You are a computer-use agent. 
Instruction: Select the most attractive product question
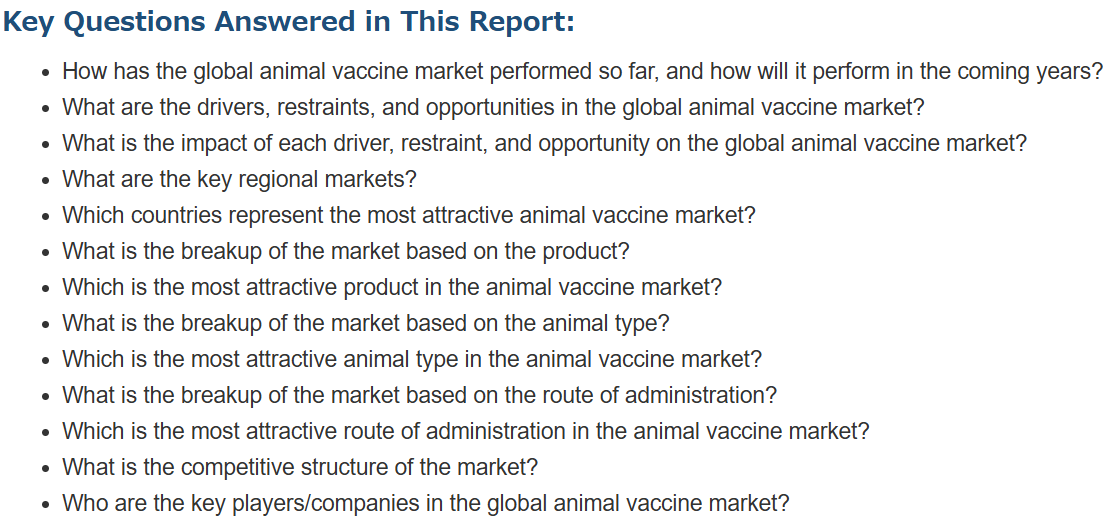point(392,288)
